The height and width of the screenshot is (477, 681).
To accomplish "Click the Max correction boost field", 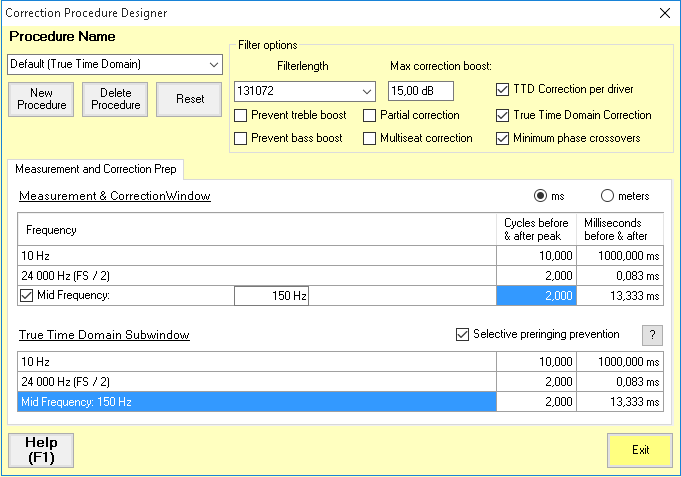I will (420, 91).
